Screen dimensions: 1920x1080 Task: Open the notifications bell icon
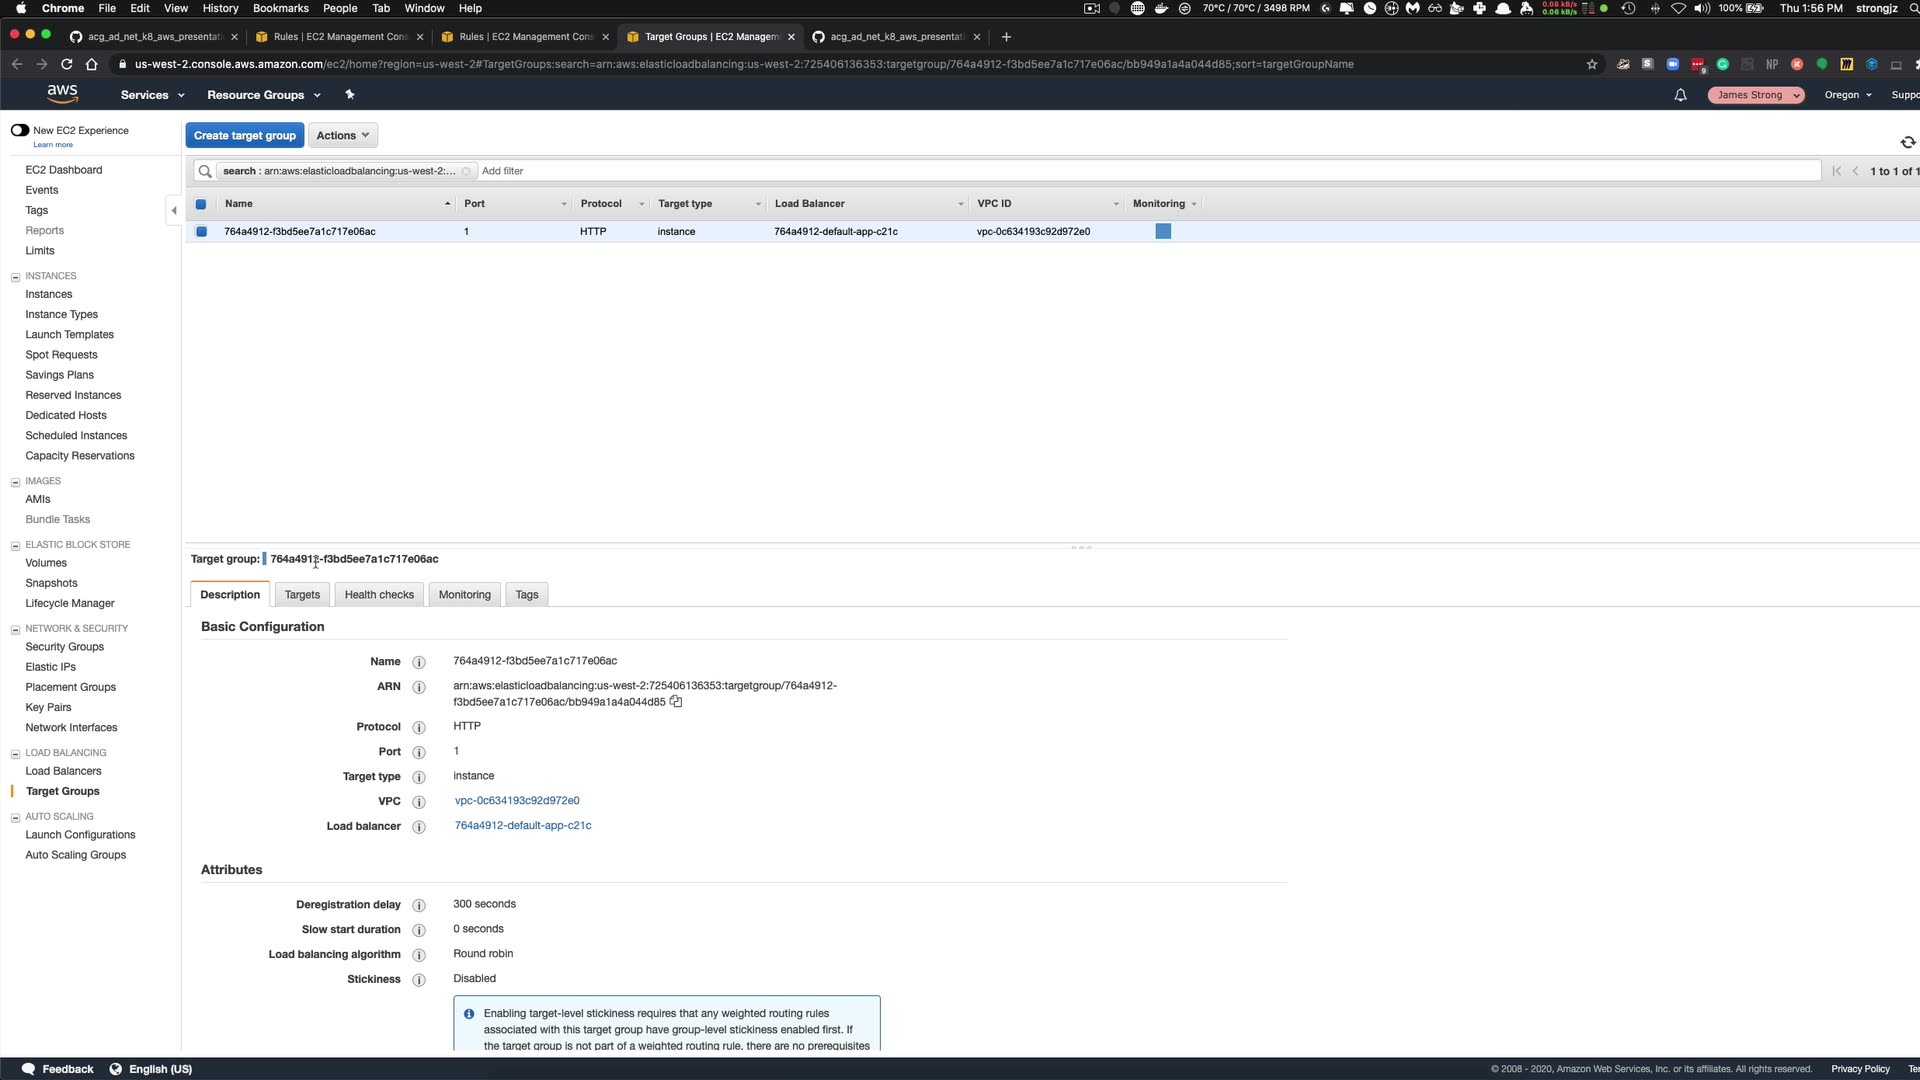click(1680, 95)
